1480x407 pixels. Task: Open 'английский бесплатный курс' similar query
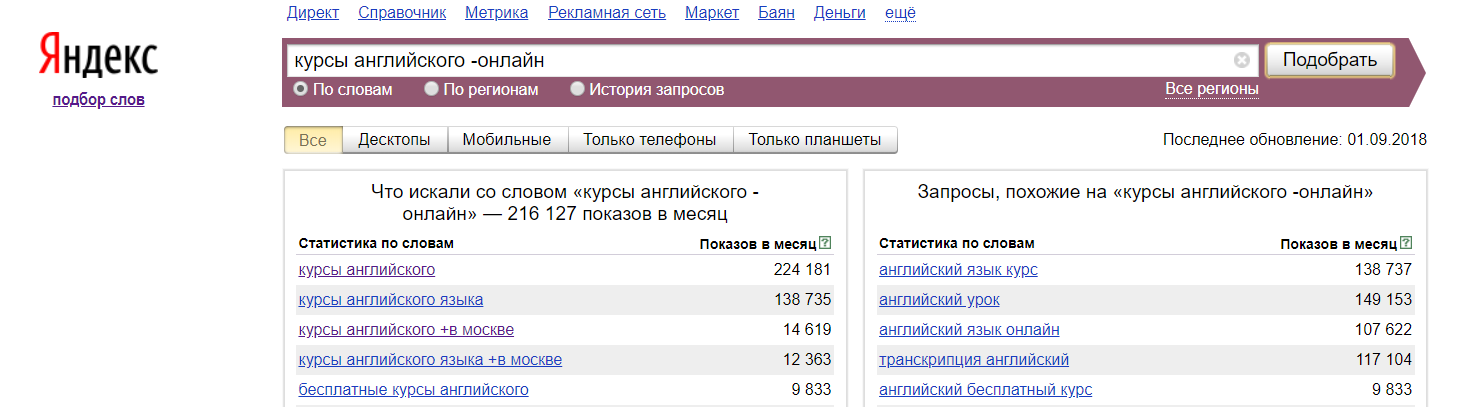[985, 390]
